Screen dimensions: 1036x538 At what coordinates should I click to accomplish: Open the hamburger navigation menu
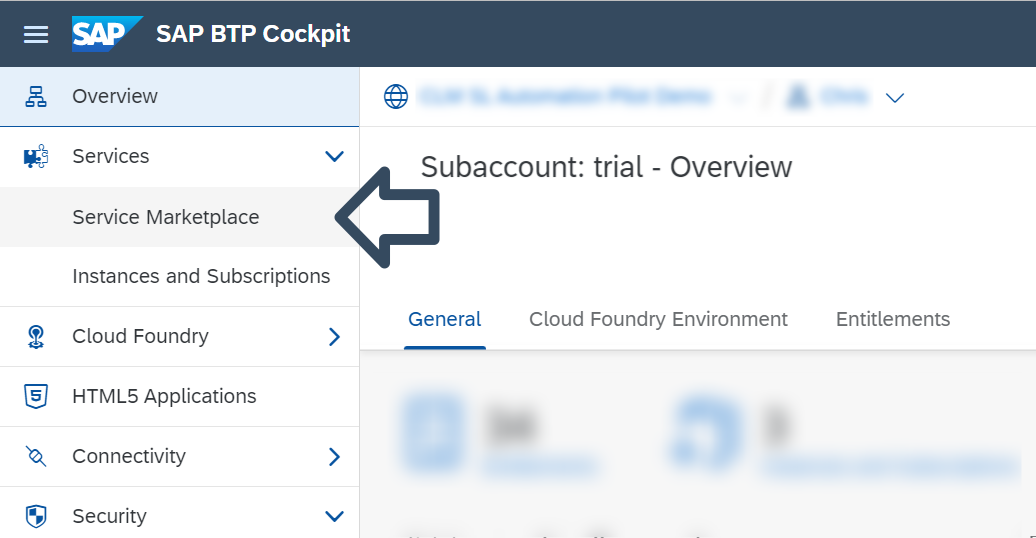pyautogui.click(x=36, y=34)
